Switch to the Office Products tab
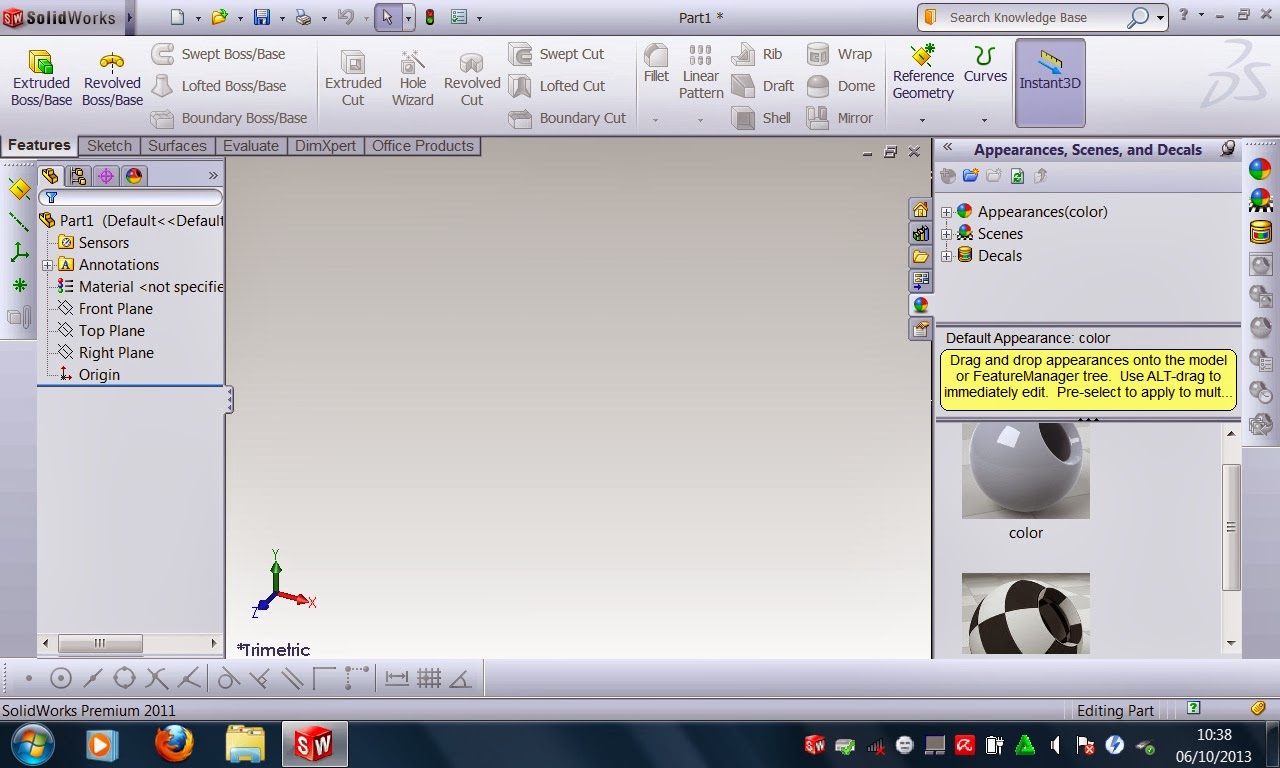Screen dimensions: 1280x768 pos(422,146)
